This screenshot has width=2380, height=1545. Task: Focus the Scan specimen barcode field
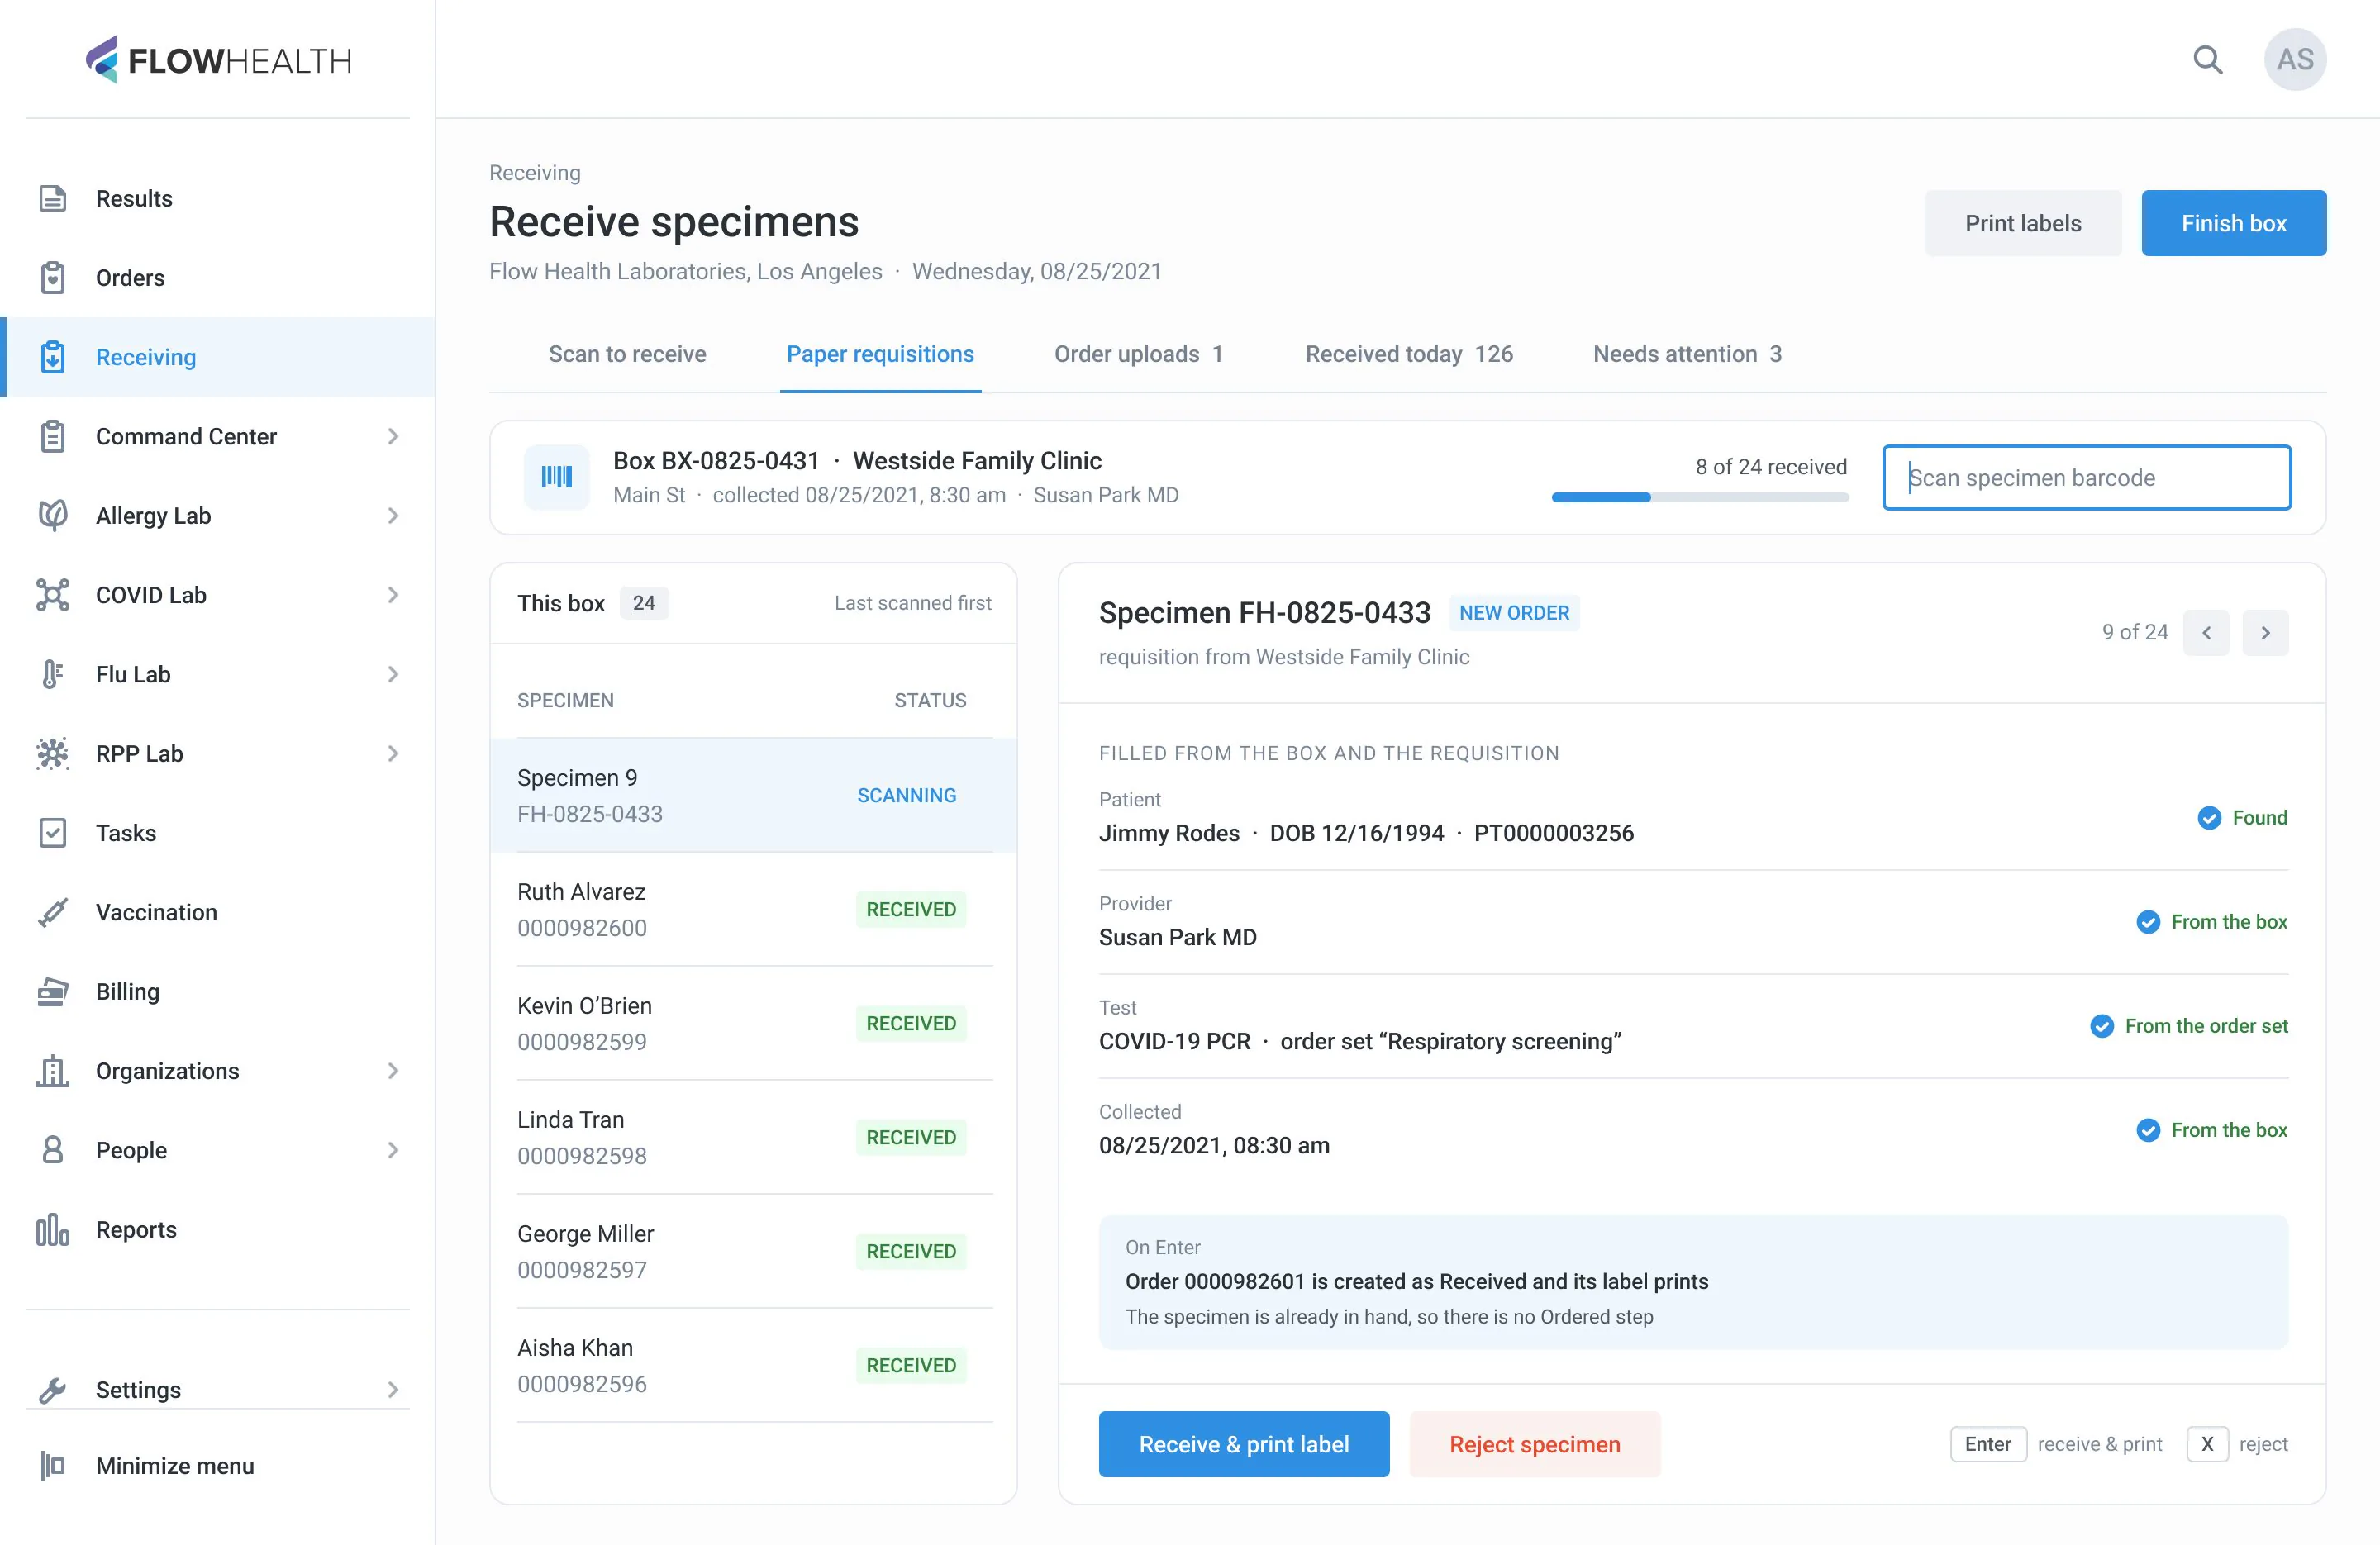pos(2087,477)
